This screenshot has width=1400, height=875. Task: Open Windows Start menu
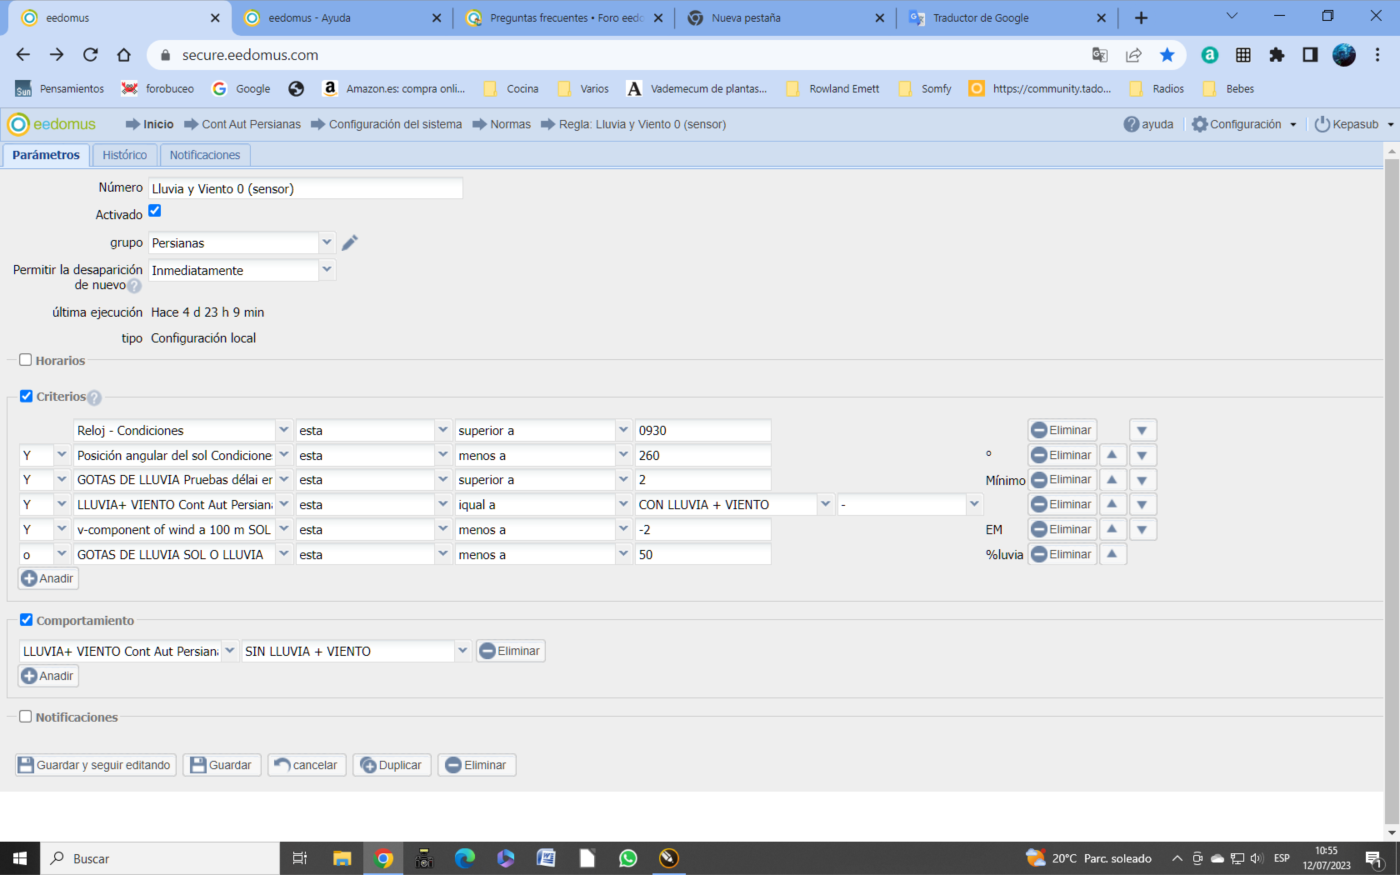[19, 858]
